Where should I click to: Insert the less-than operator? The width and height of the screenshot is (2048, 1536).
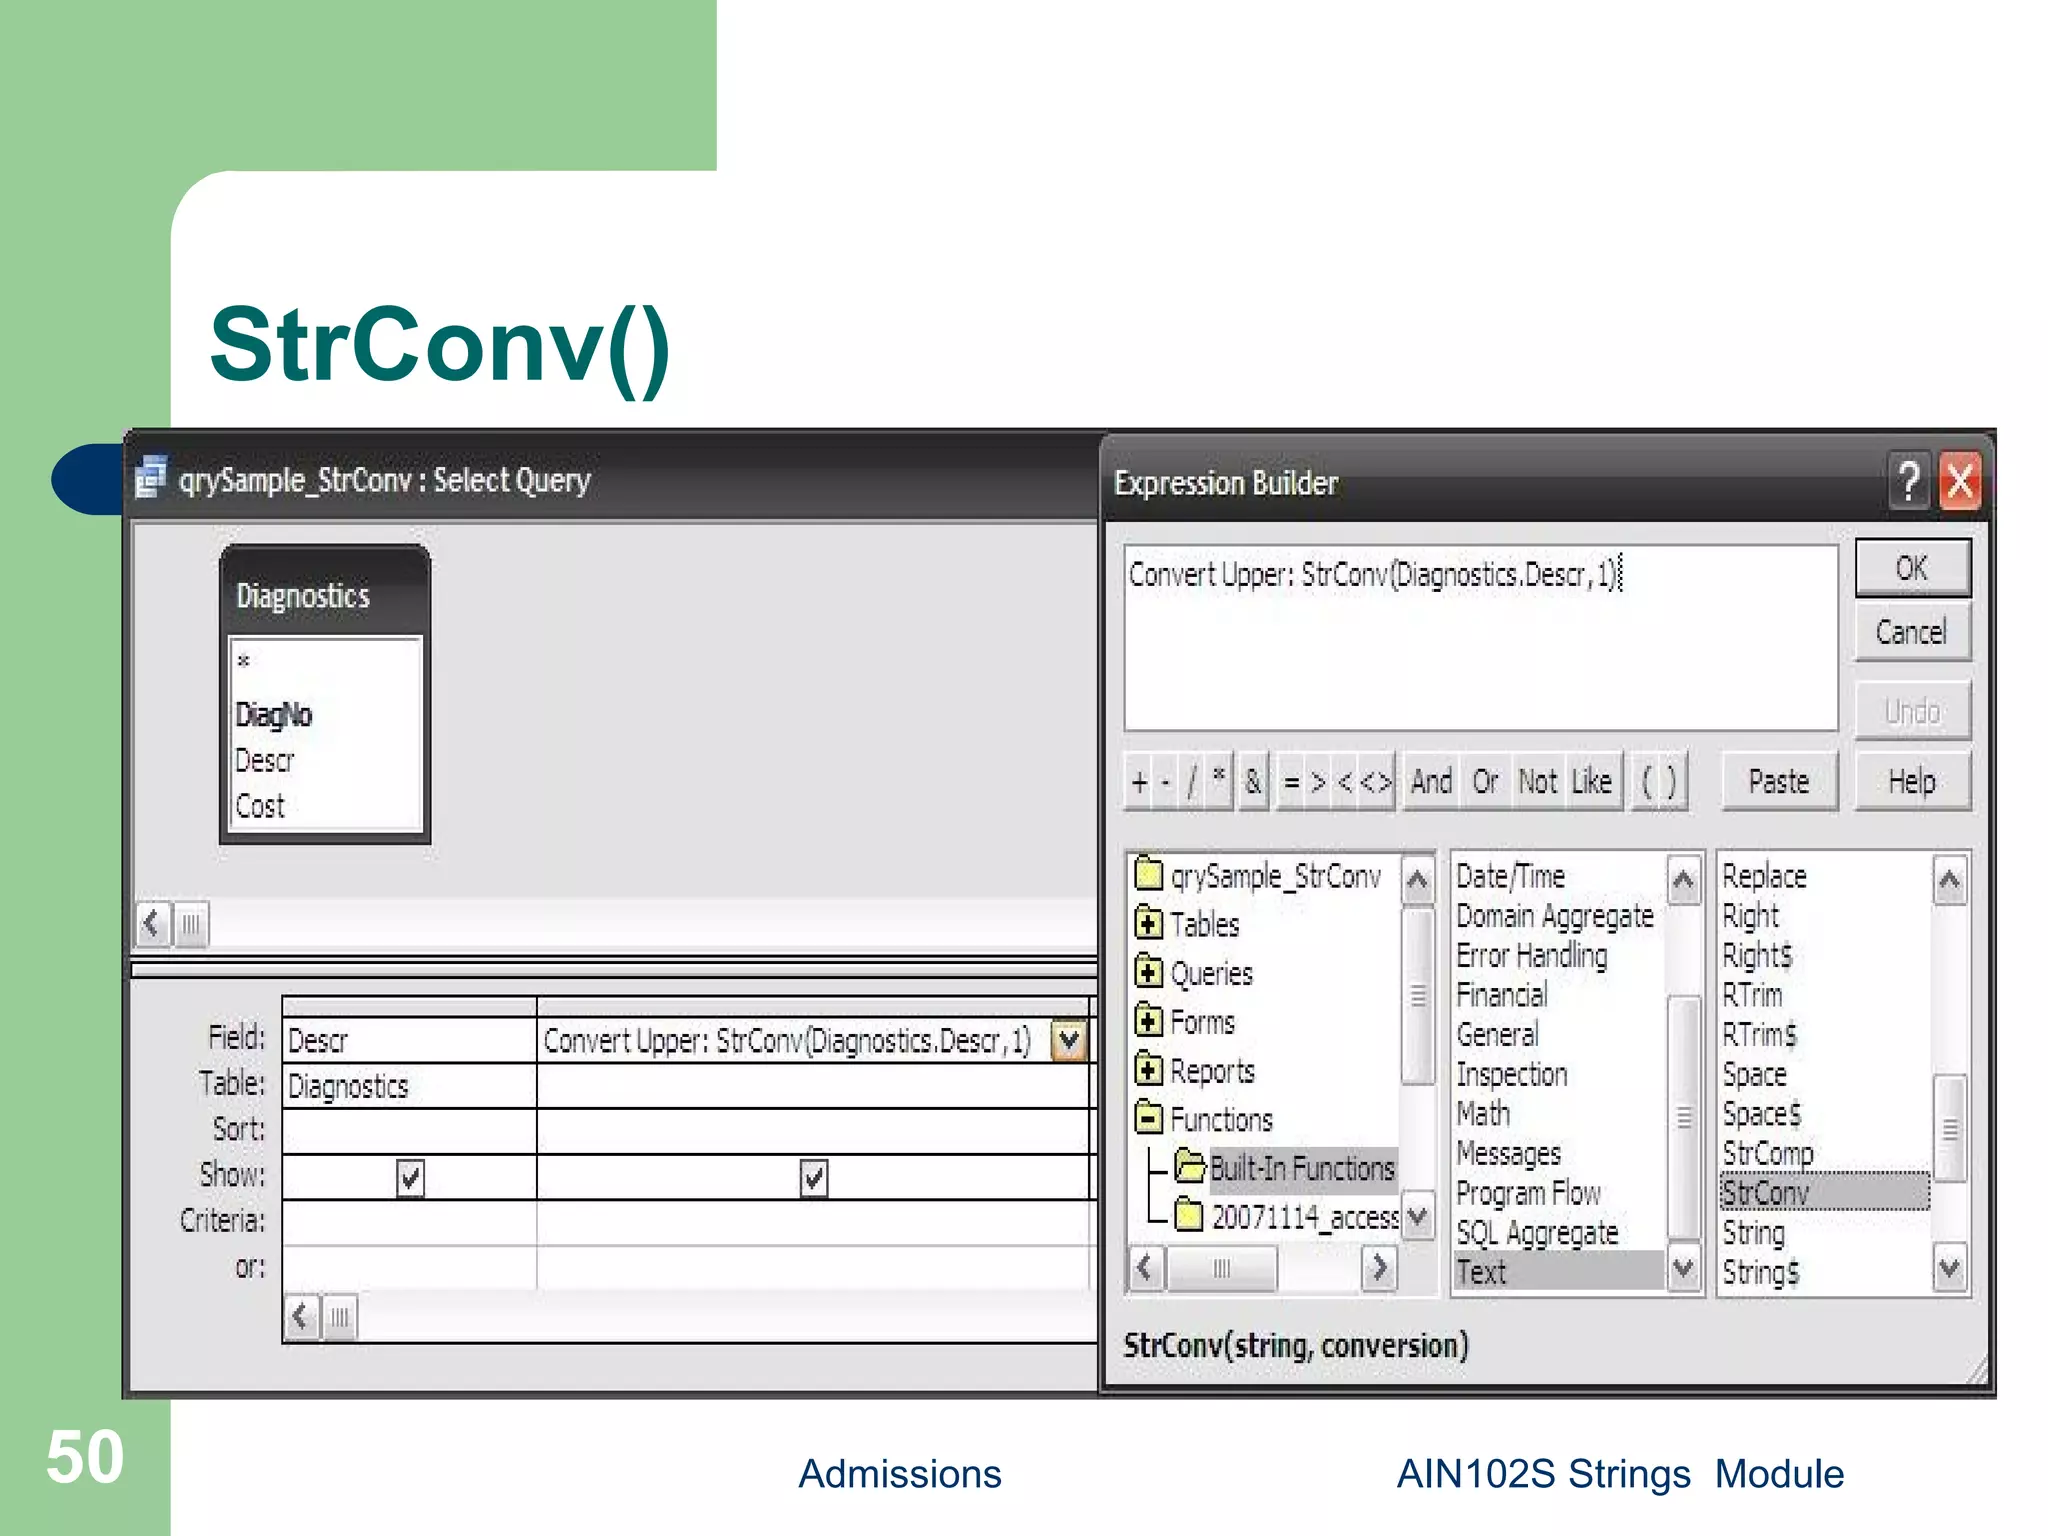[1345, 782]
